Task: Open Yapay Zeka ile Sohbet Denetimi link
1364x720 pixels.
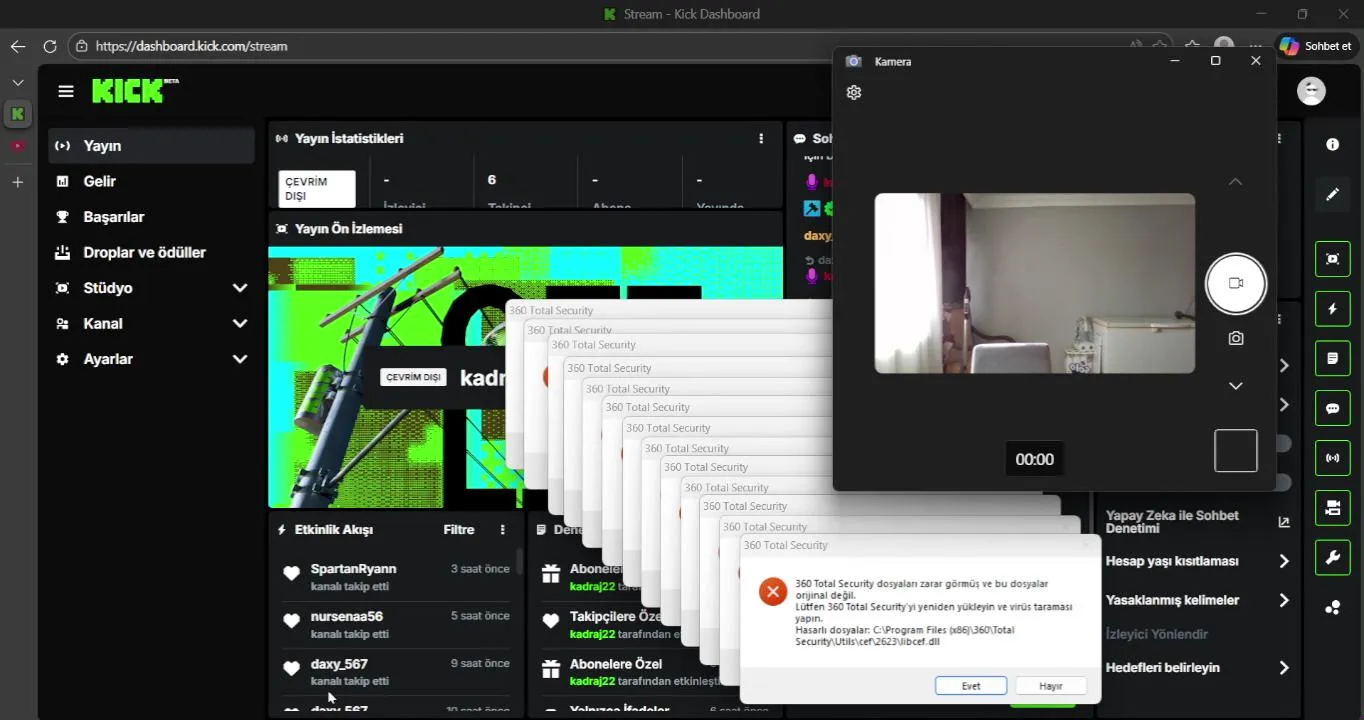Action: 1197,522
